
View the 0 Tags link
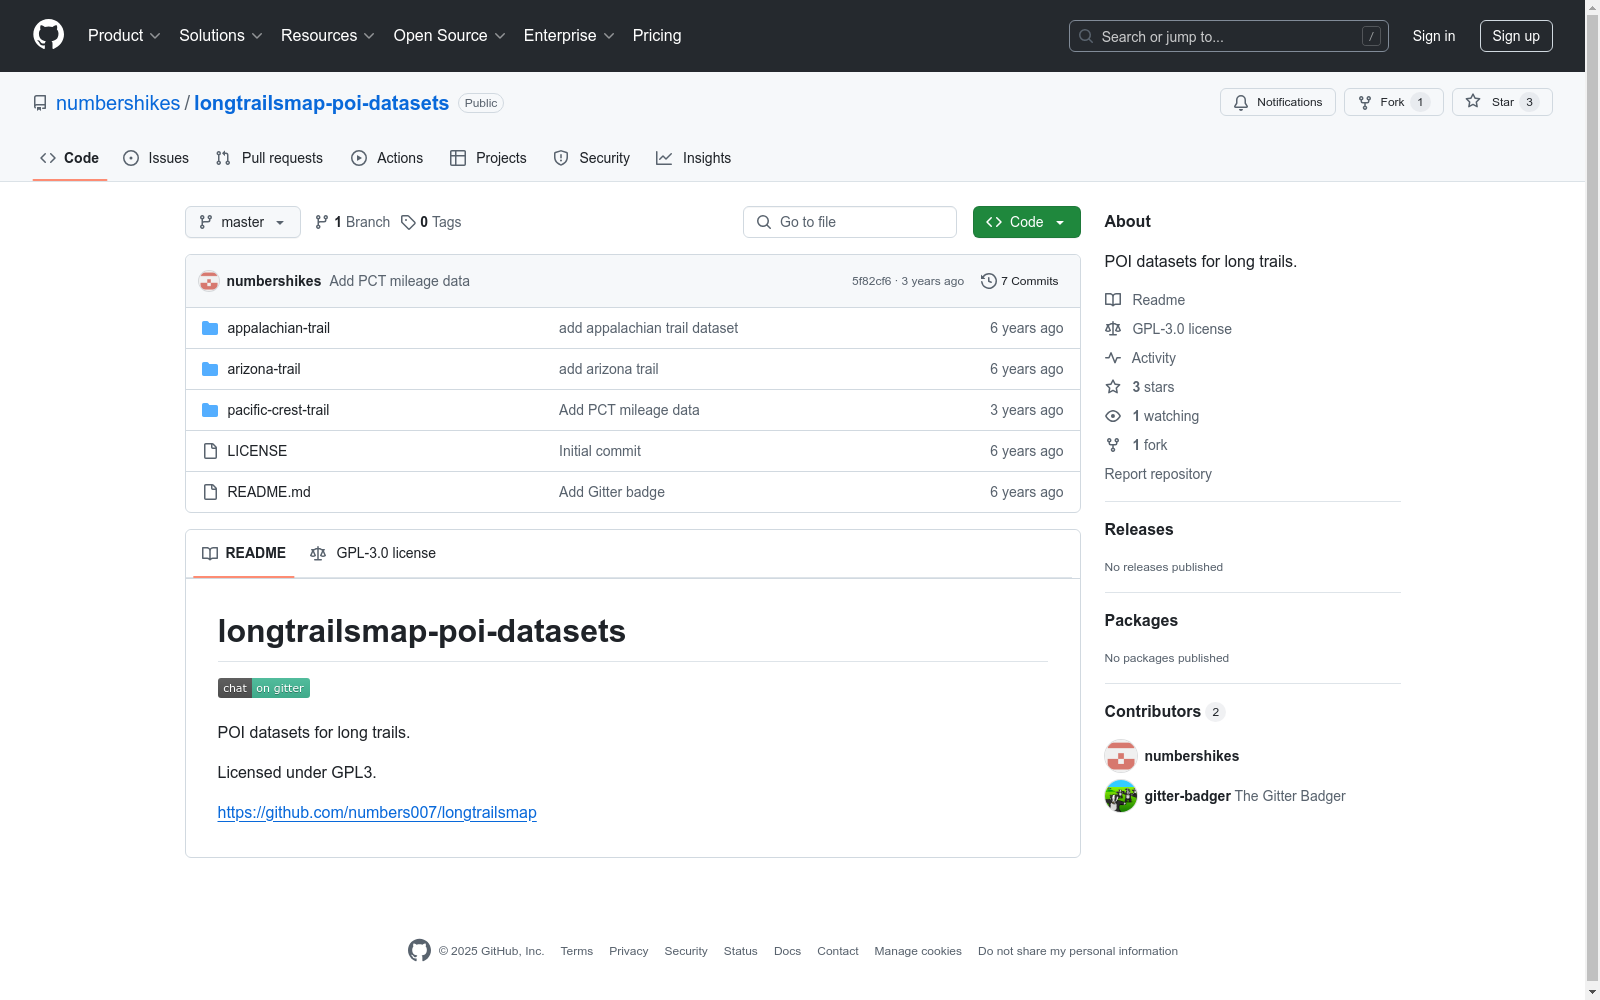431,222
